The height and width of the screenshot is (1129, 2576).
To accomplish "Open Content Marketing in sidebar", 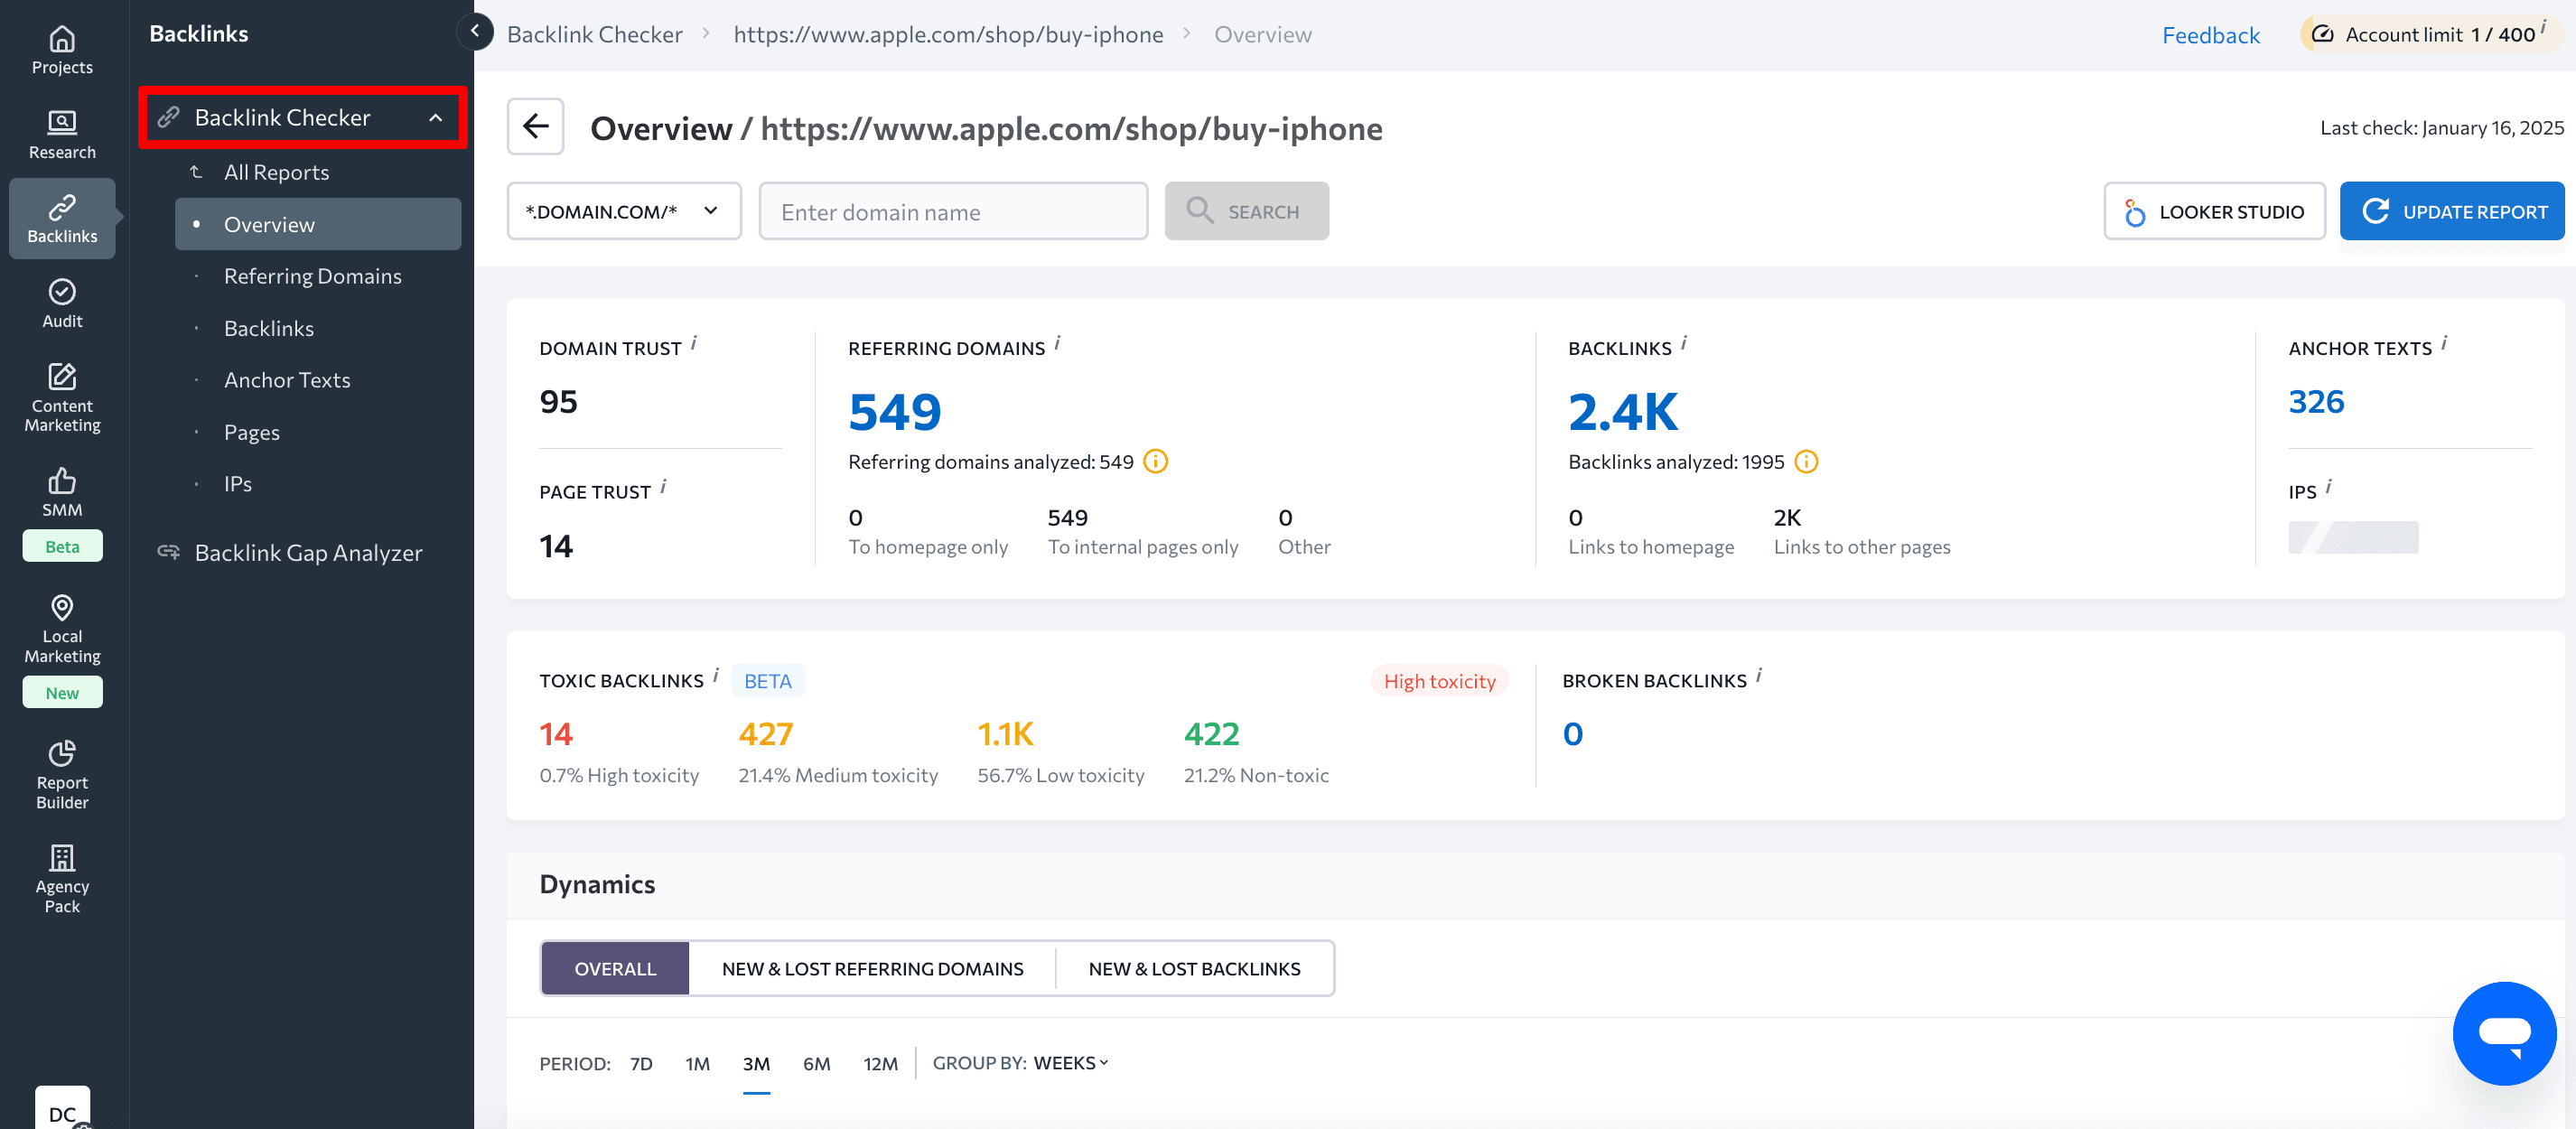I will [x=62, y=397].
